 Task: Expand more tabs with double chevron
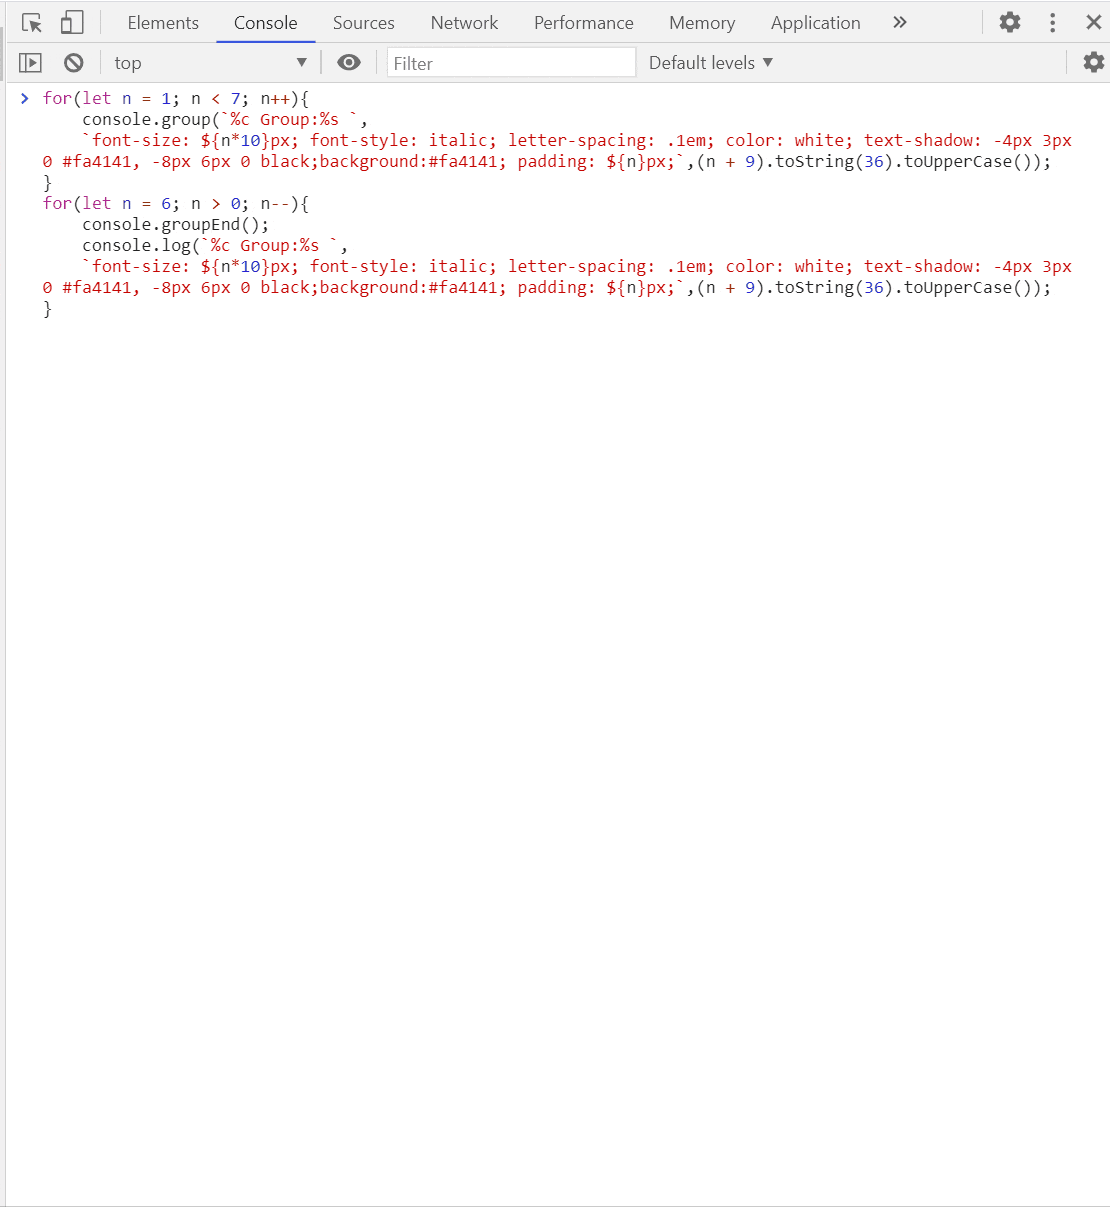click(900, 22)
